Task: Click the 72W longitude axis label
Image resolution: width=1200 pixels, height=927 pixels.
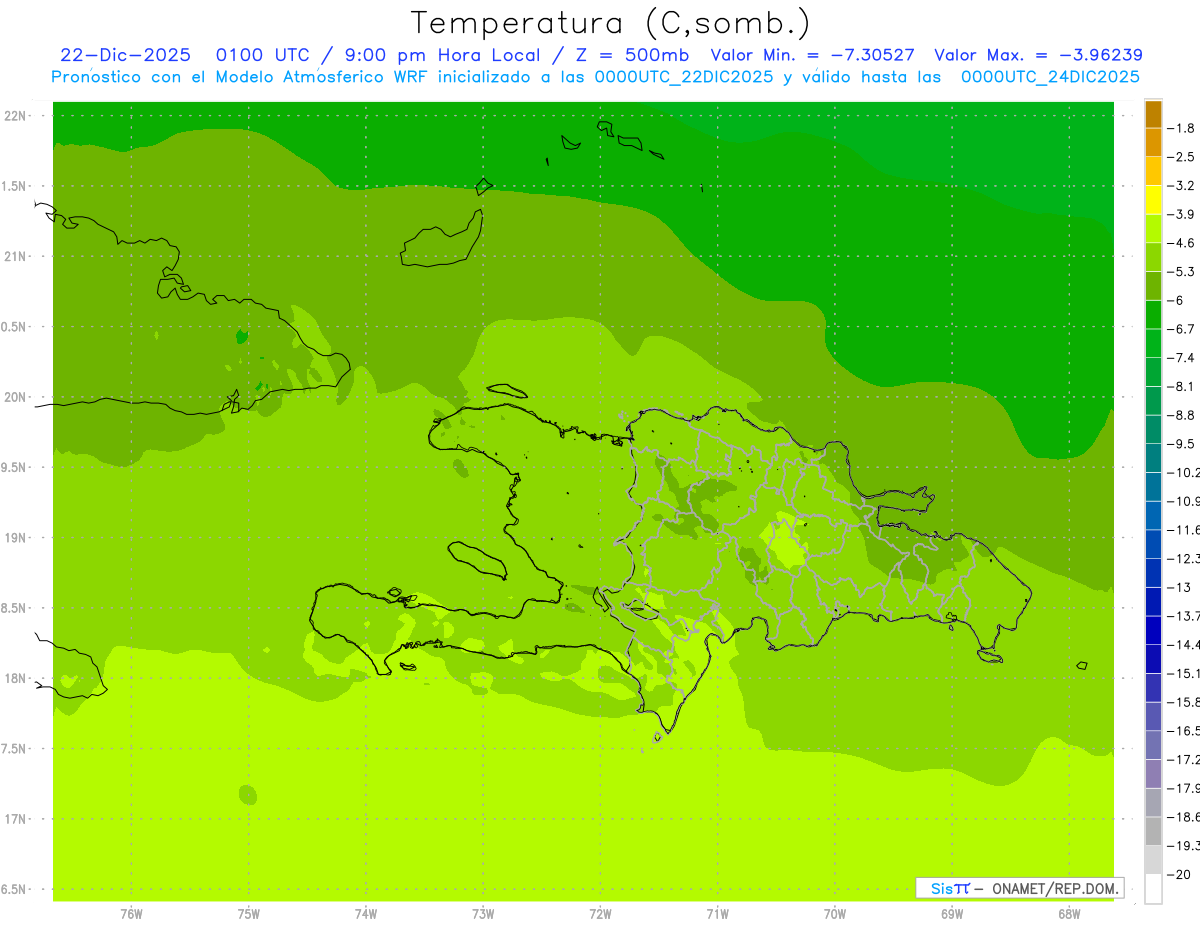Action: [x=600, y=914]
